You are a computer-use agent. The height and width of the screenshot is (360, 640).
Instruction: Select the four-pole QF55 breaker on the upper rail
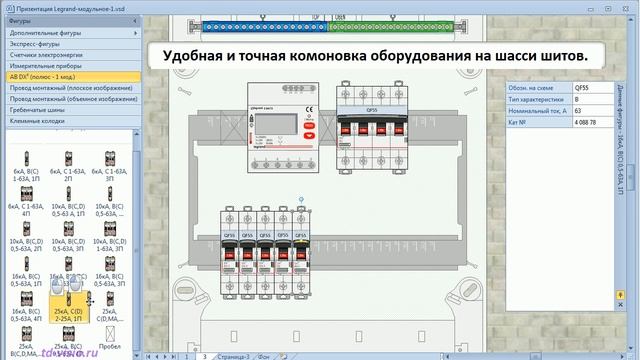point(371,128)
